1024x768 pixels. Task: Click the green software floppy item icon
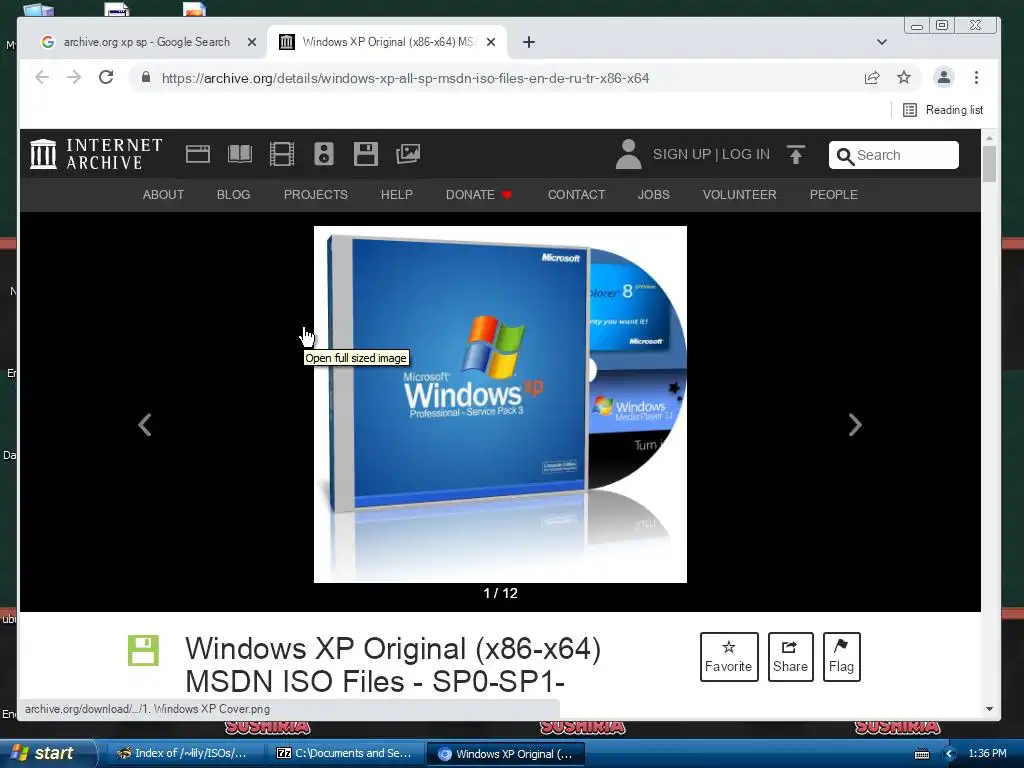click(143, 650)
